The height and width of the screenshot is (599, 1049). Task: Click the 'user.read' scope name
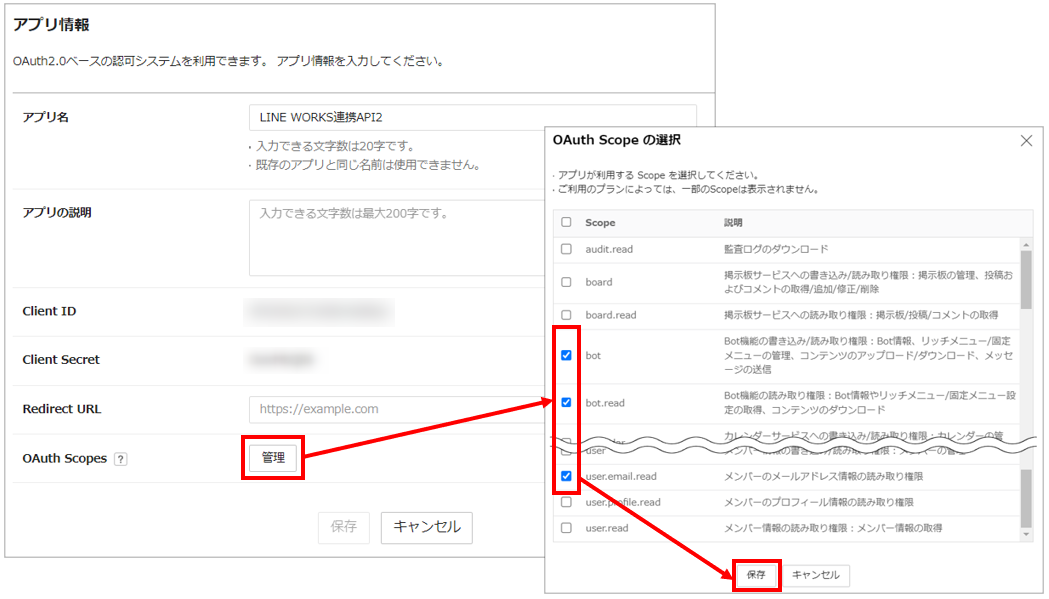click(x=607, y=528)
